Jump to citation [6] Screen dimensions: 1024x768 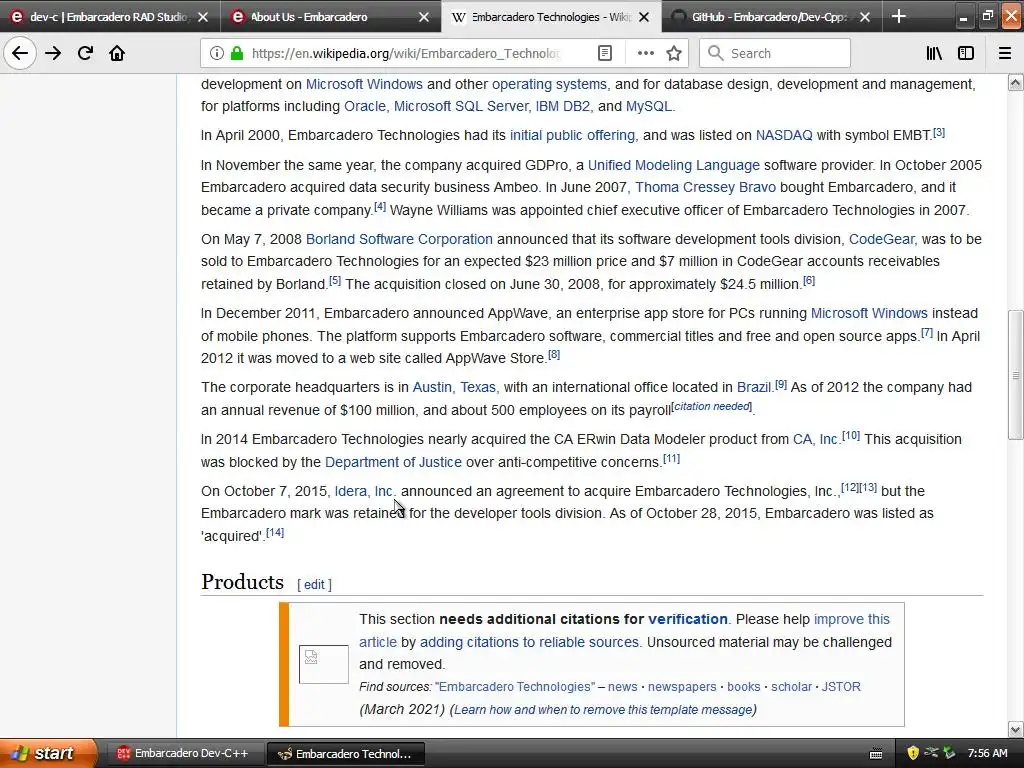808,281
